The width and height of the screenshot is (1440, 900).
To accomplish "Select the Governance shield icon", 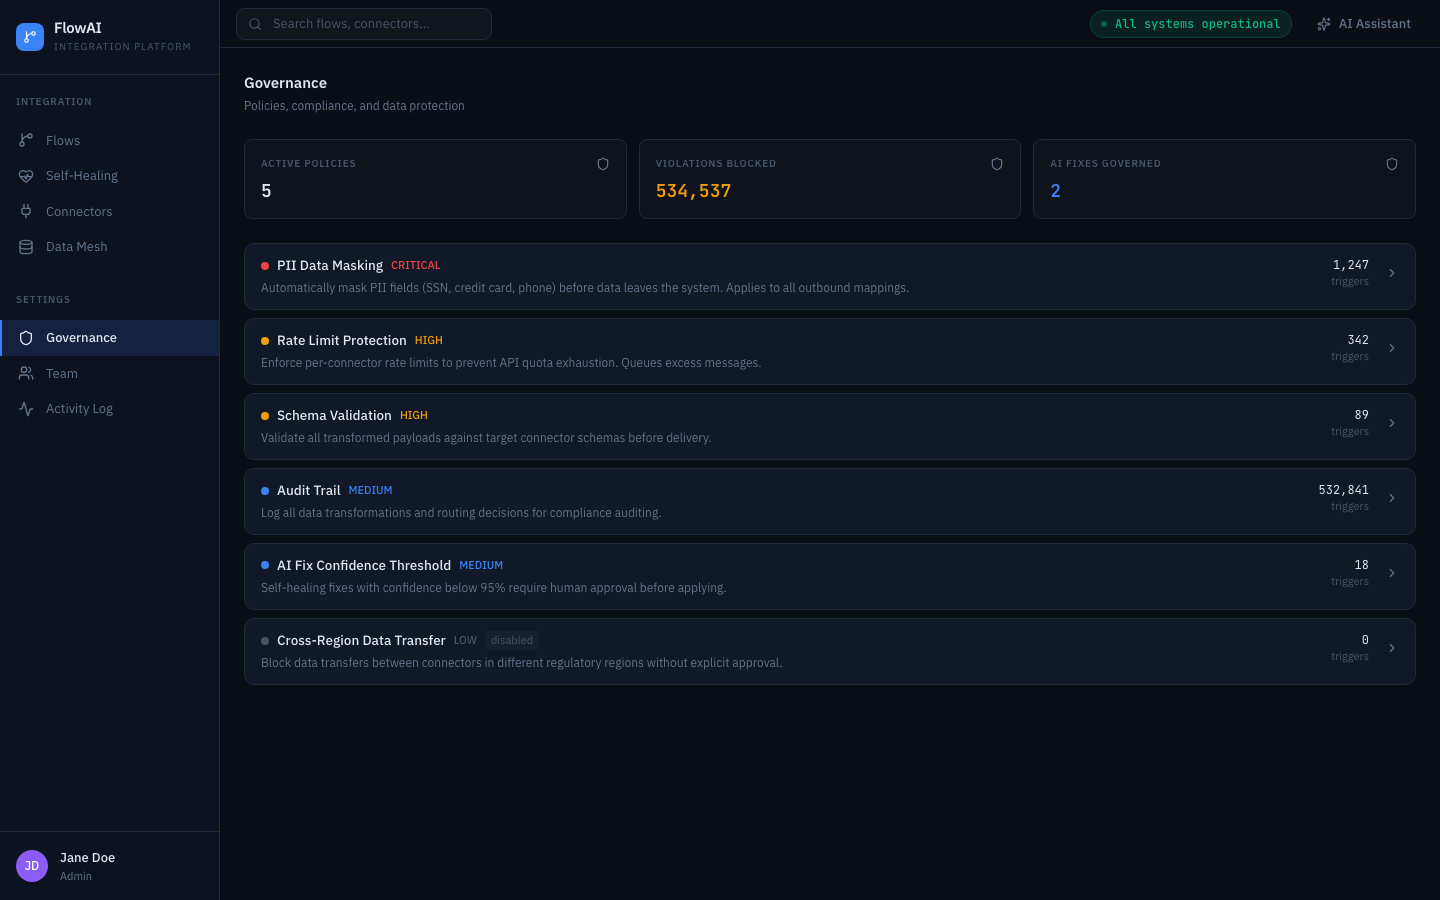I will click(26, 338).
